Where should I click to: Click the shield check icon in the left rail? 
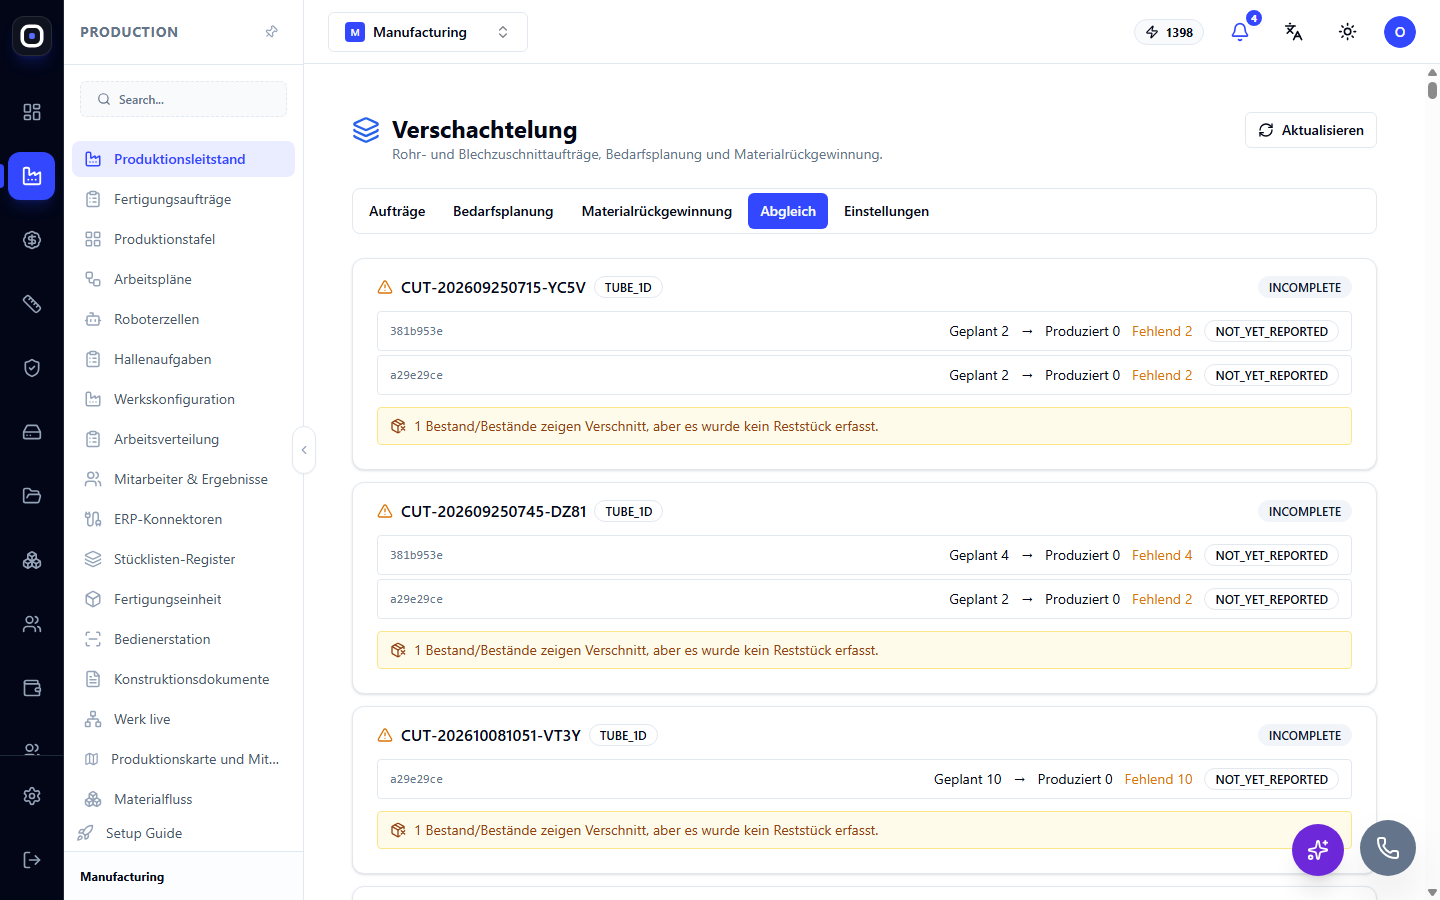point(32,368)
